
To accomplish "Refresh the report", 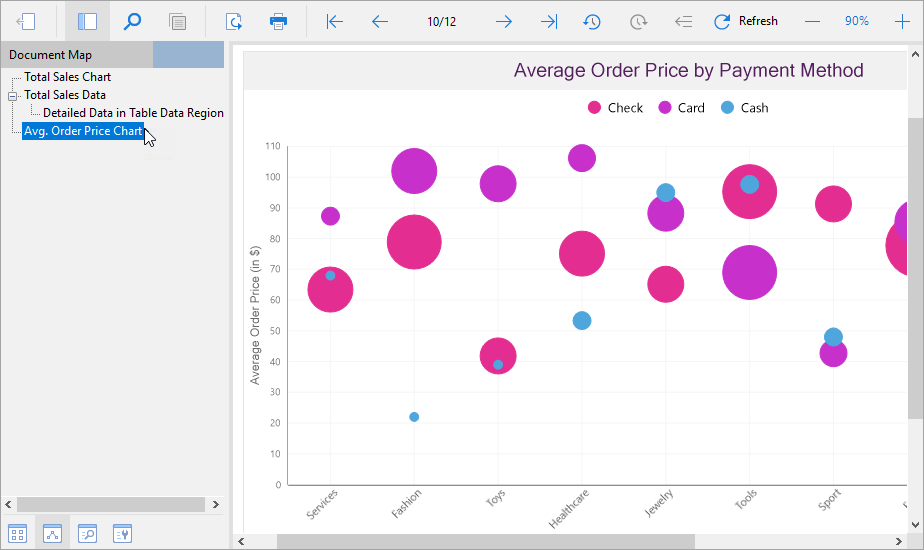I will 746,21.
